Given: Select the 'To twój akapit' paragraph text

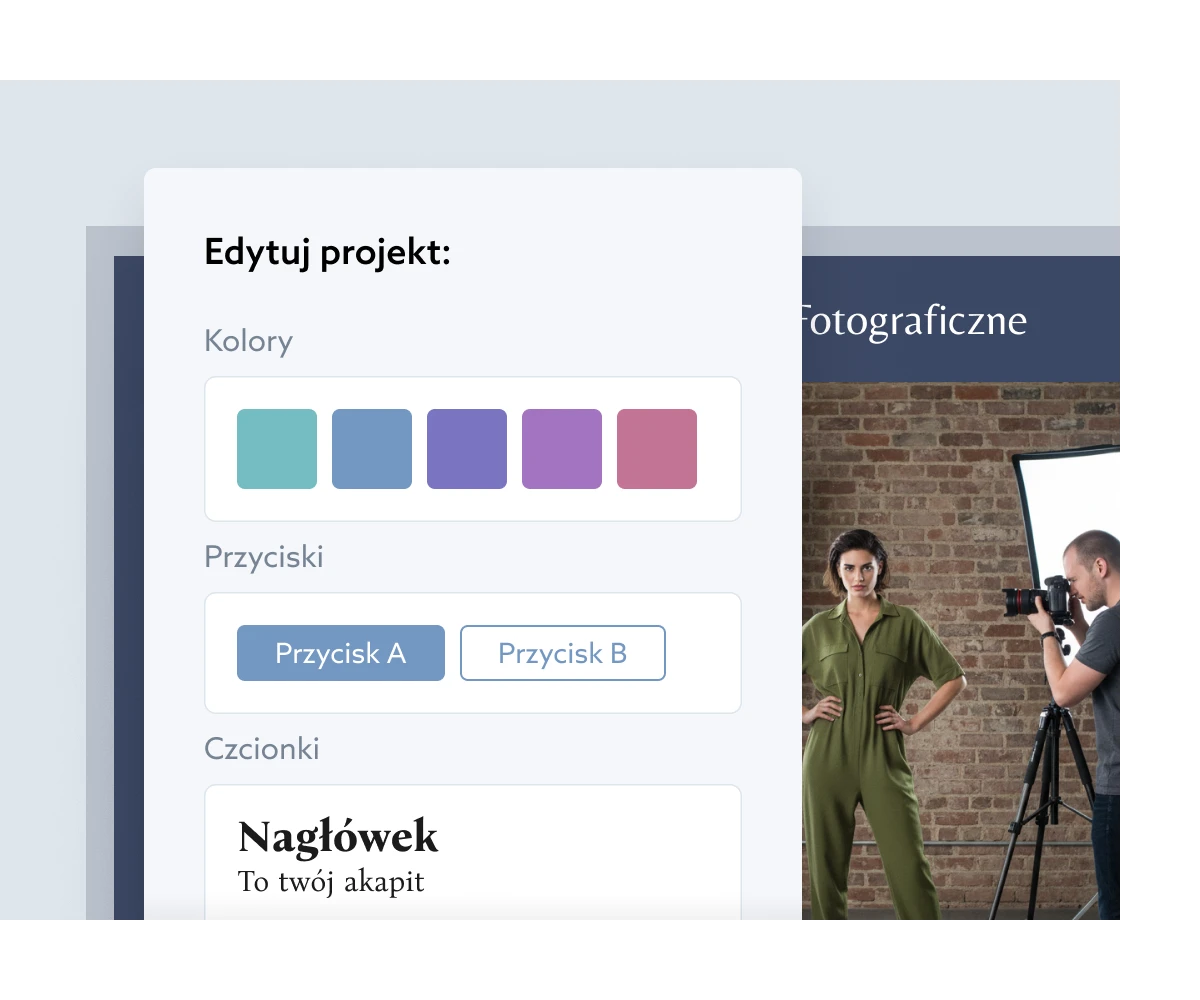Looking at the screenshot, I should coord(331,882).
